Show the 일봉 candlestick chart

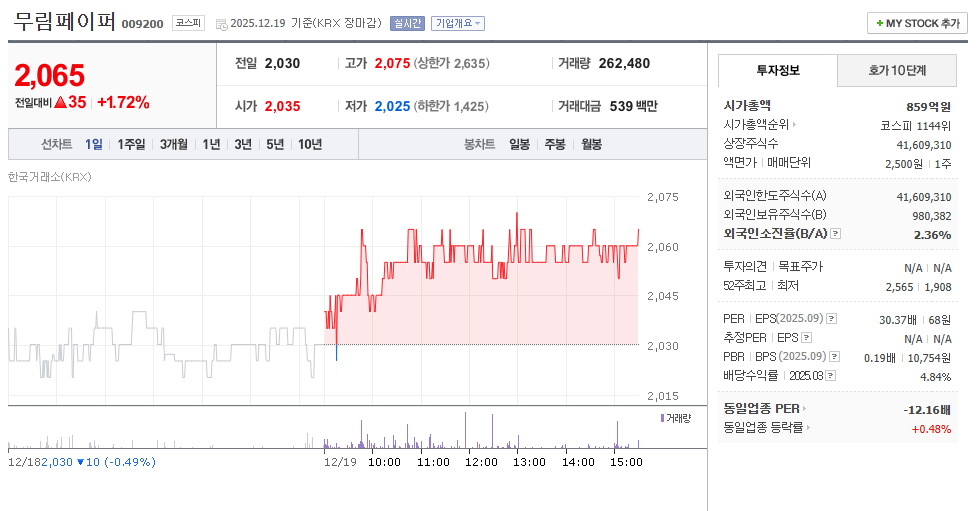(x=519, y=145)
